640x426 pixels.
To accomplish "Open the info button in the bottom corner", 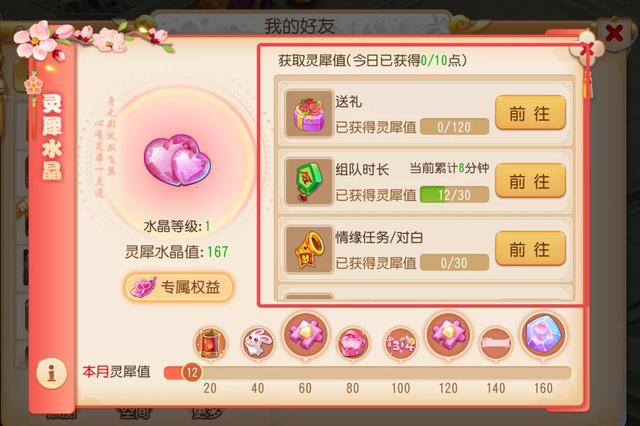I will [x=51, y=373].
